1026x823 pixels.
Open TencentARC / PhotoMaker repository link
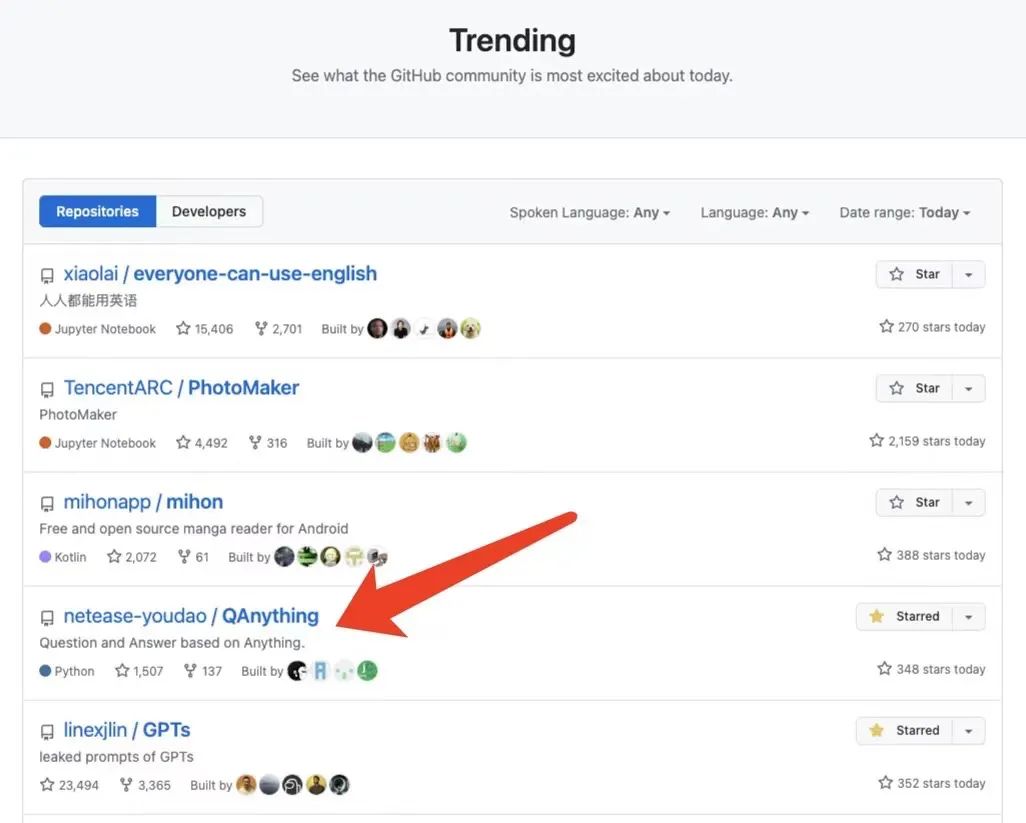(181, 388)
